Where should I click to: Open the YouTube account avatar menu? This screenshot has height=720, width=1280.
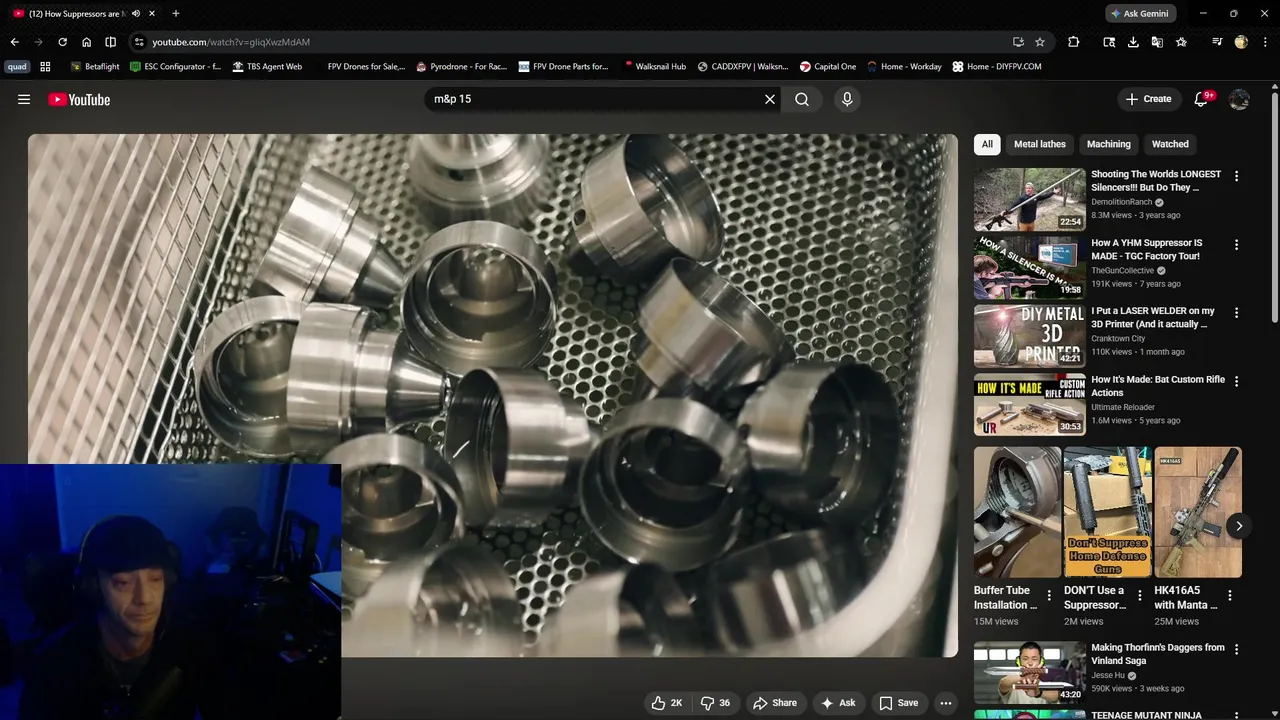[x=1239, y=99]
